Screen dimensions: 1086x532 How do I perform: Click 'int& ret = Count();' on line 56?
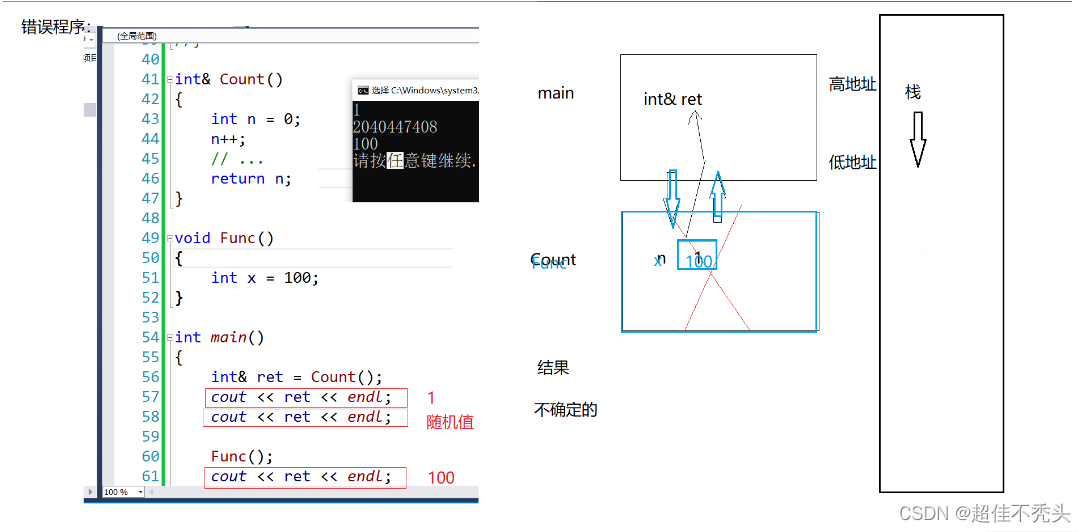coord(296,377)
